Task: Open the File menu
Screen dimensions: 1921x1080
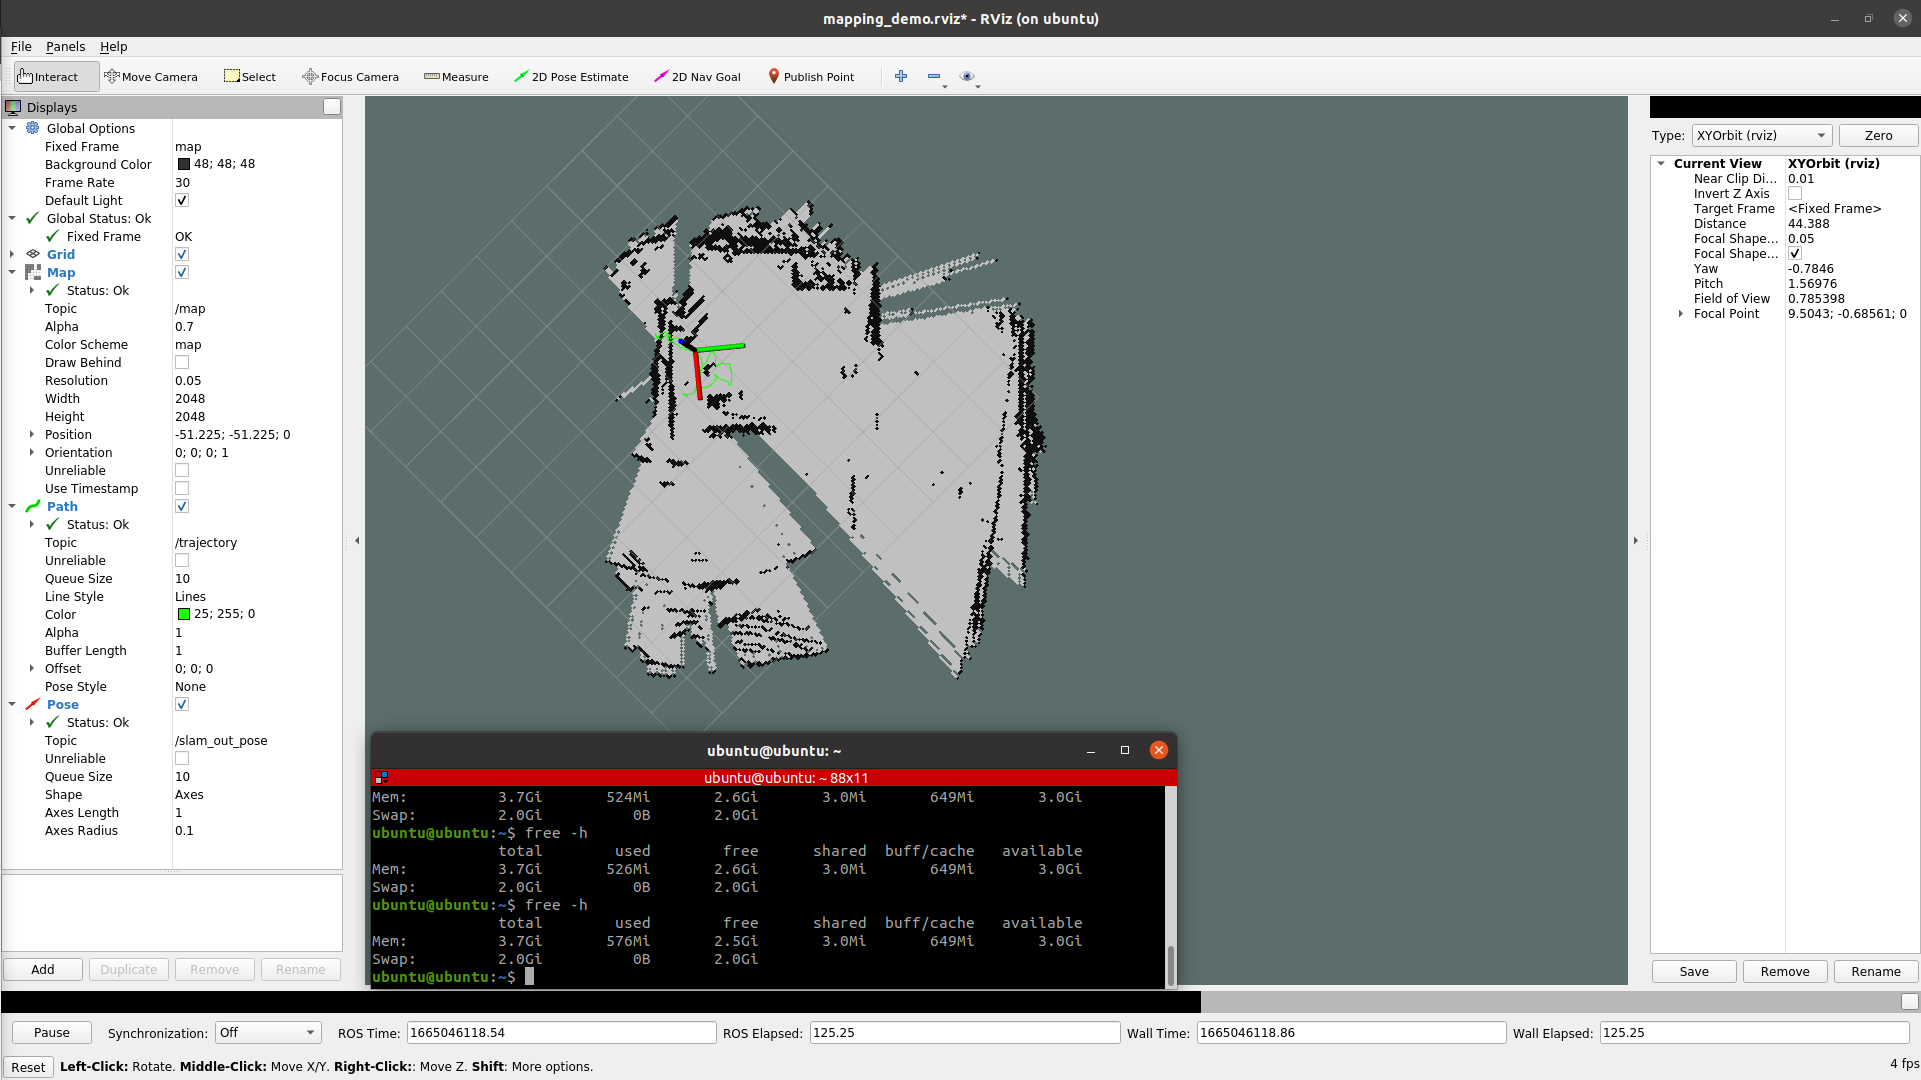Action: pyautogui.click(x=21, y=47)
